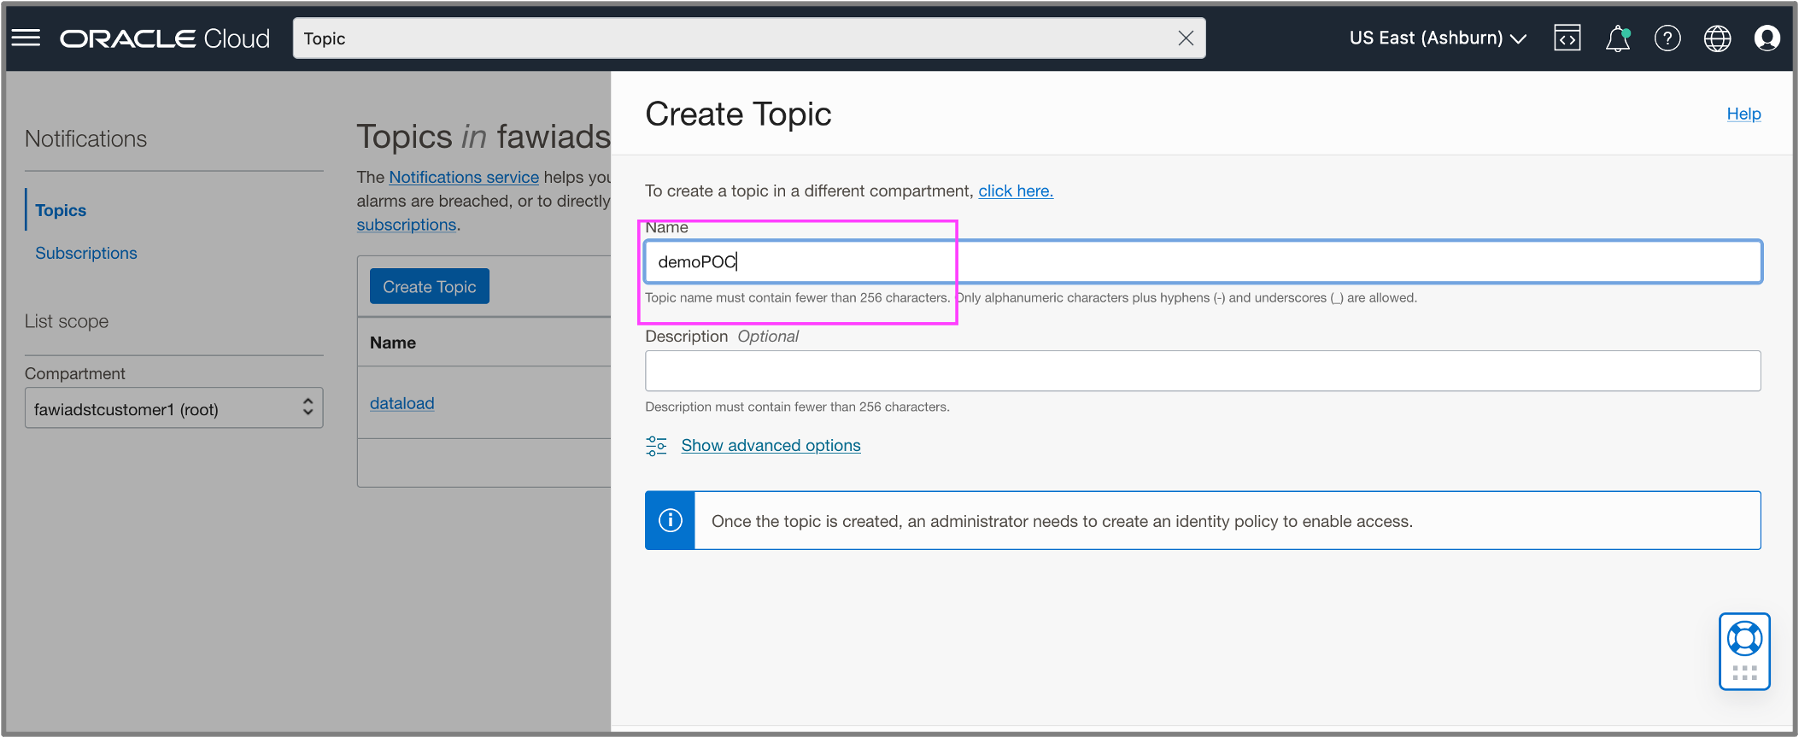Open the Cloud Shell developer tools icon

(1567, 38)
